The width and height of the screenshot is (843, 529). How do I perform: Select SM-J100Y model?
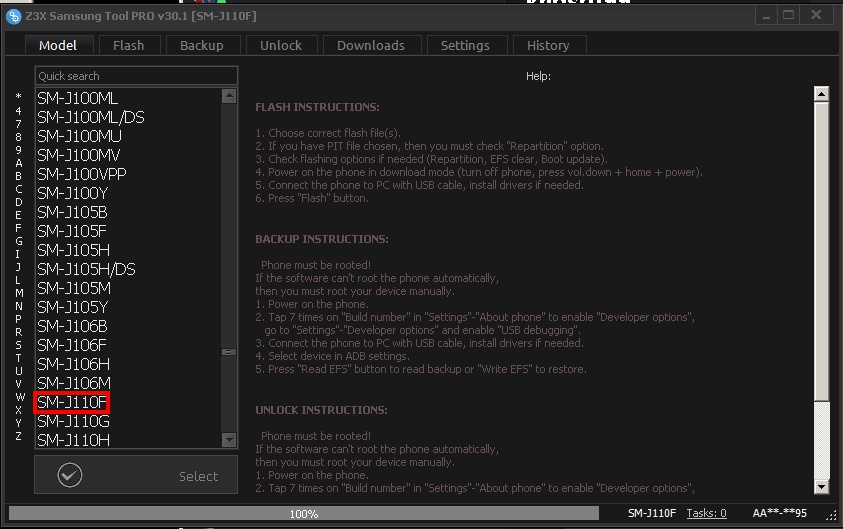[x=73, y=193]
